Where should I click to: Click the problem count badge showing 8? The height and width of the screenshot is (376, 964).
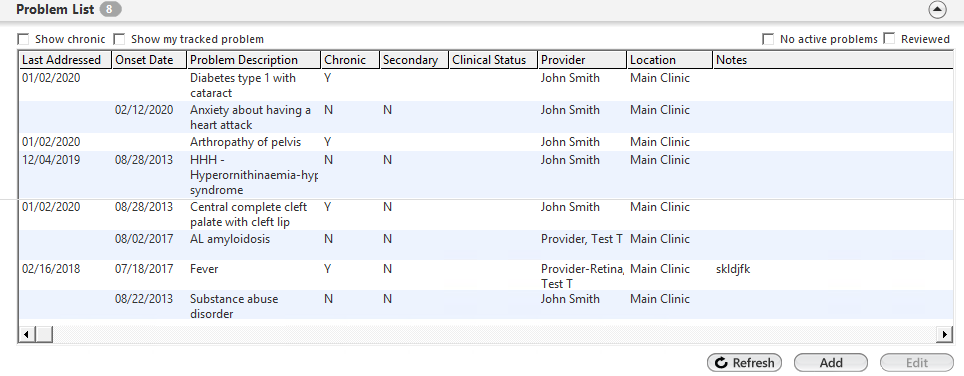(110, 10)
